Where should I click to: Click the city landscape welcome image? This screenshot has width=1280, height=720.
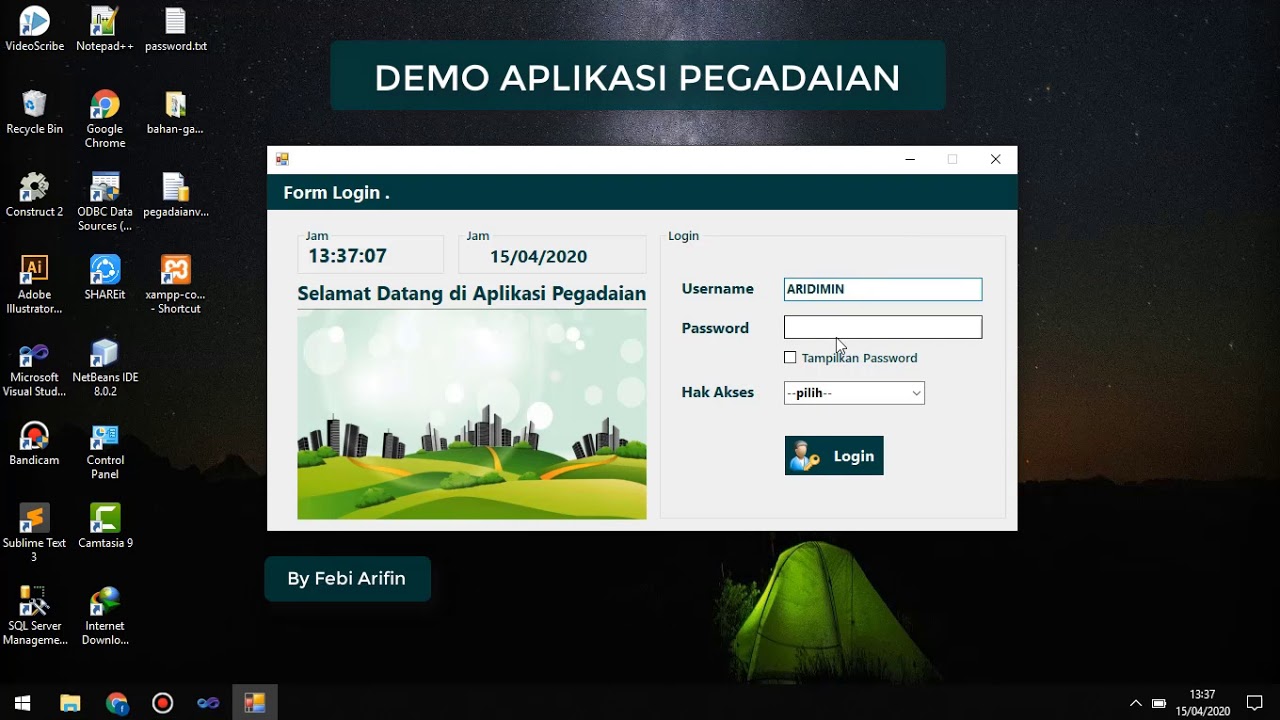point(472,415)
